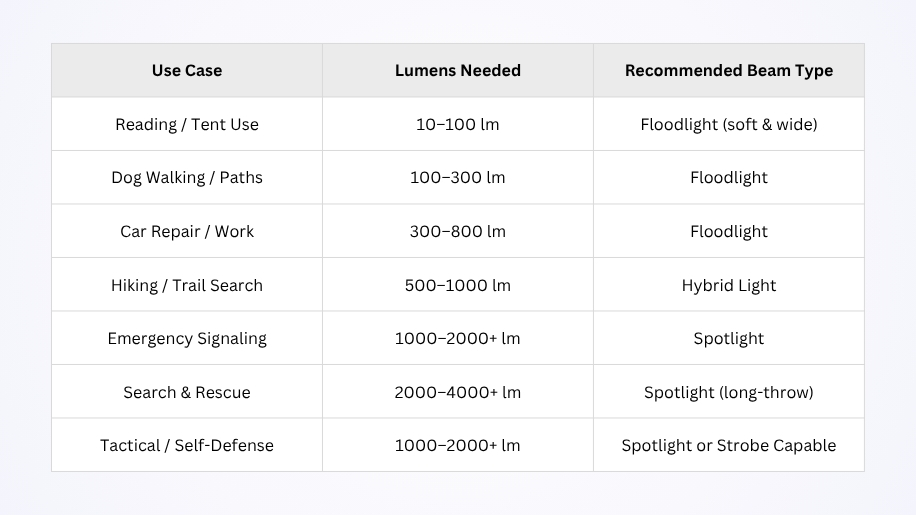Click the "Search & Rescue" cell
The height and width of the screenshot is (515, 916).
click(187, 392)
